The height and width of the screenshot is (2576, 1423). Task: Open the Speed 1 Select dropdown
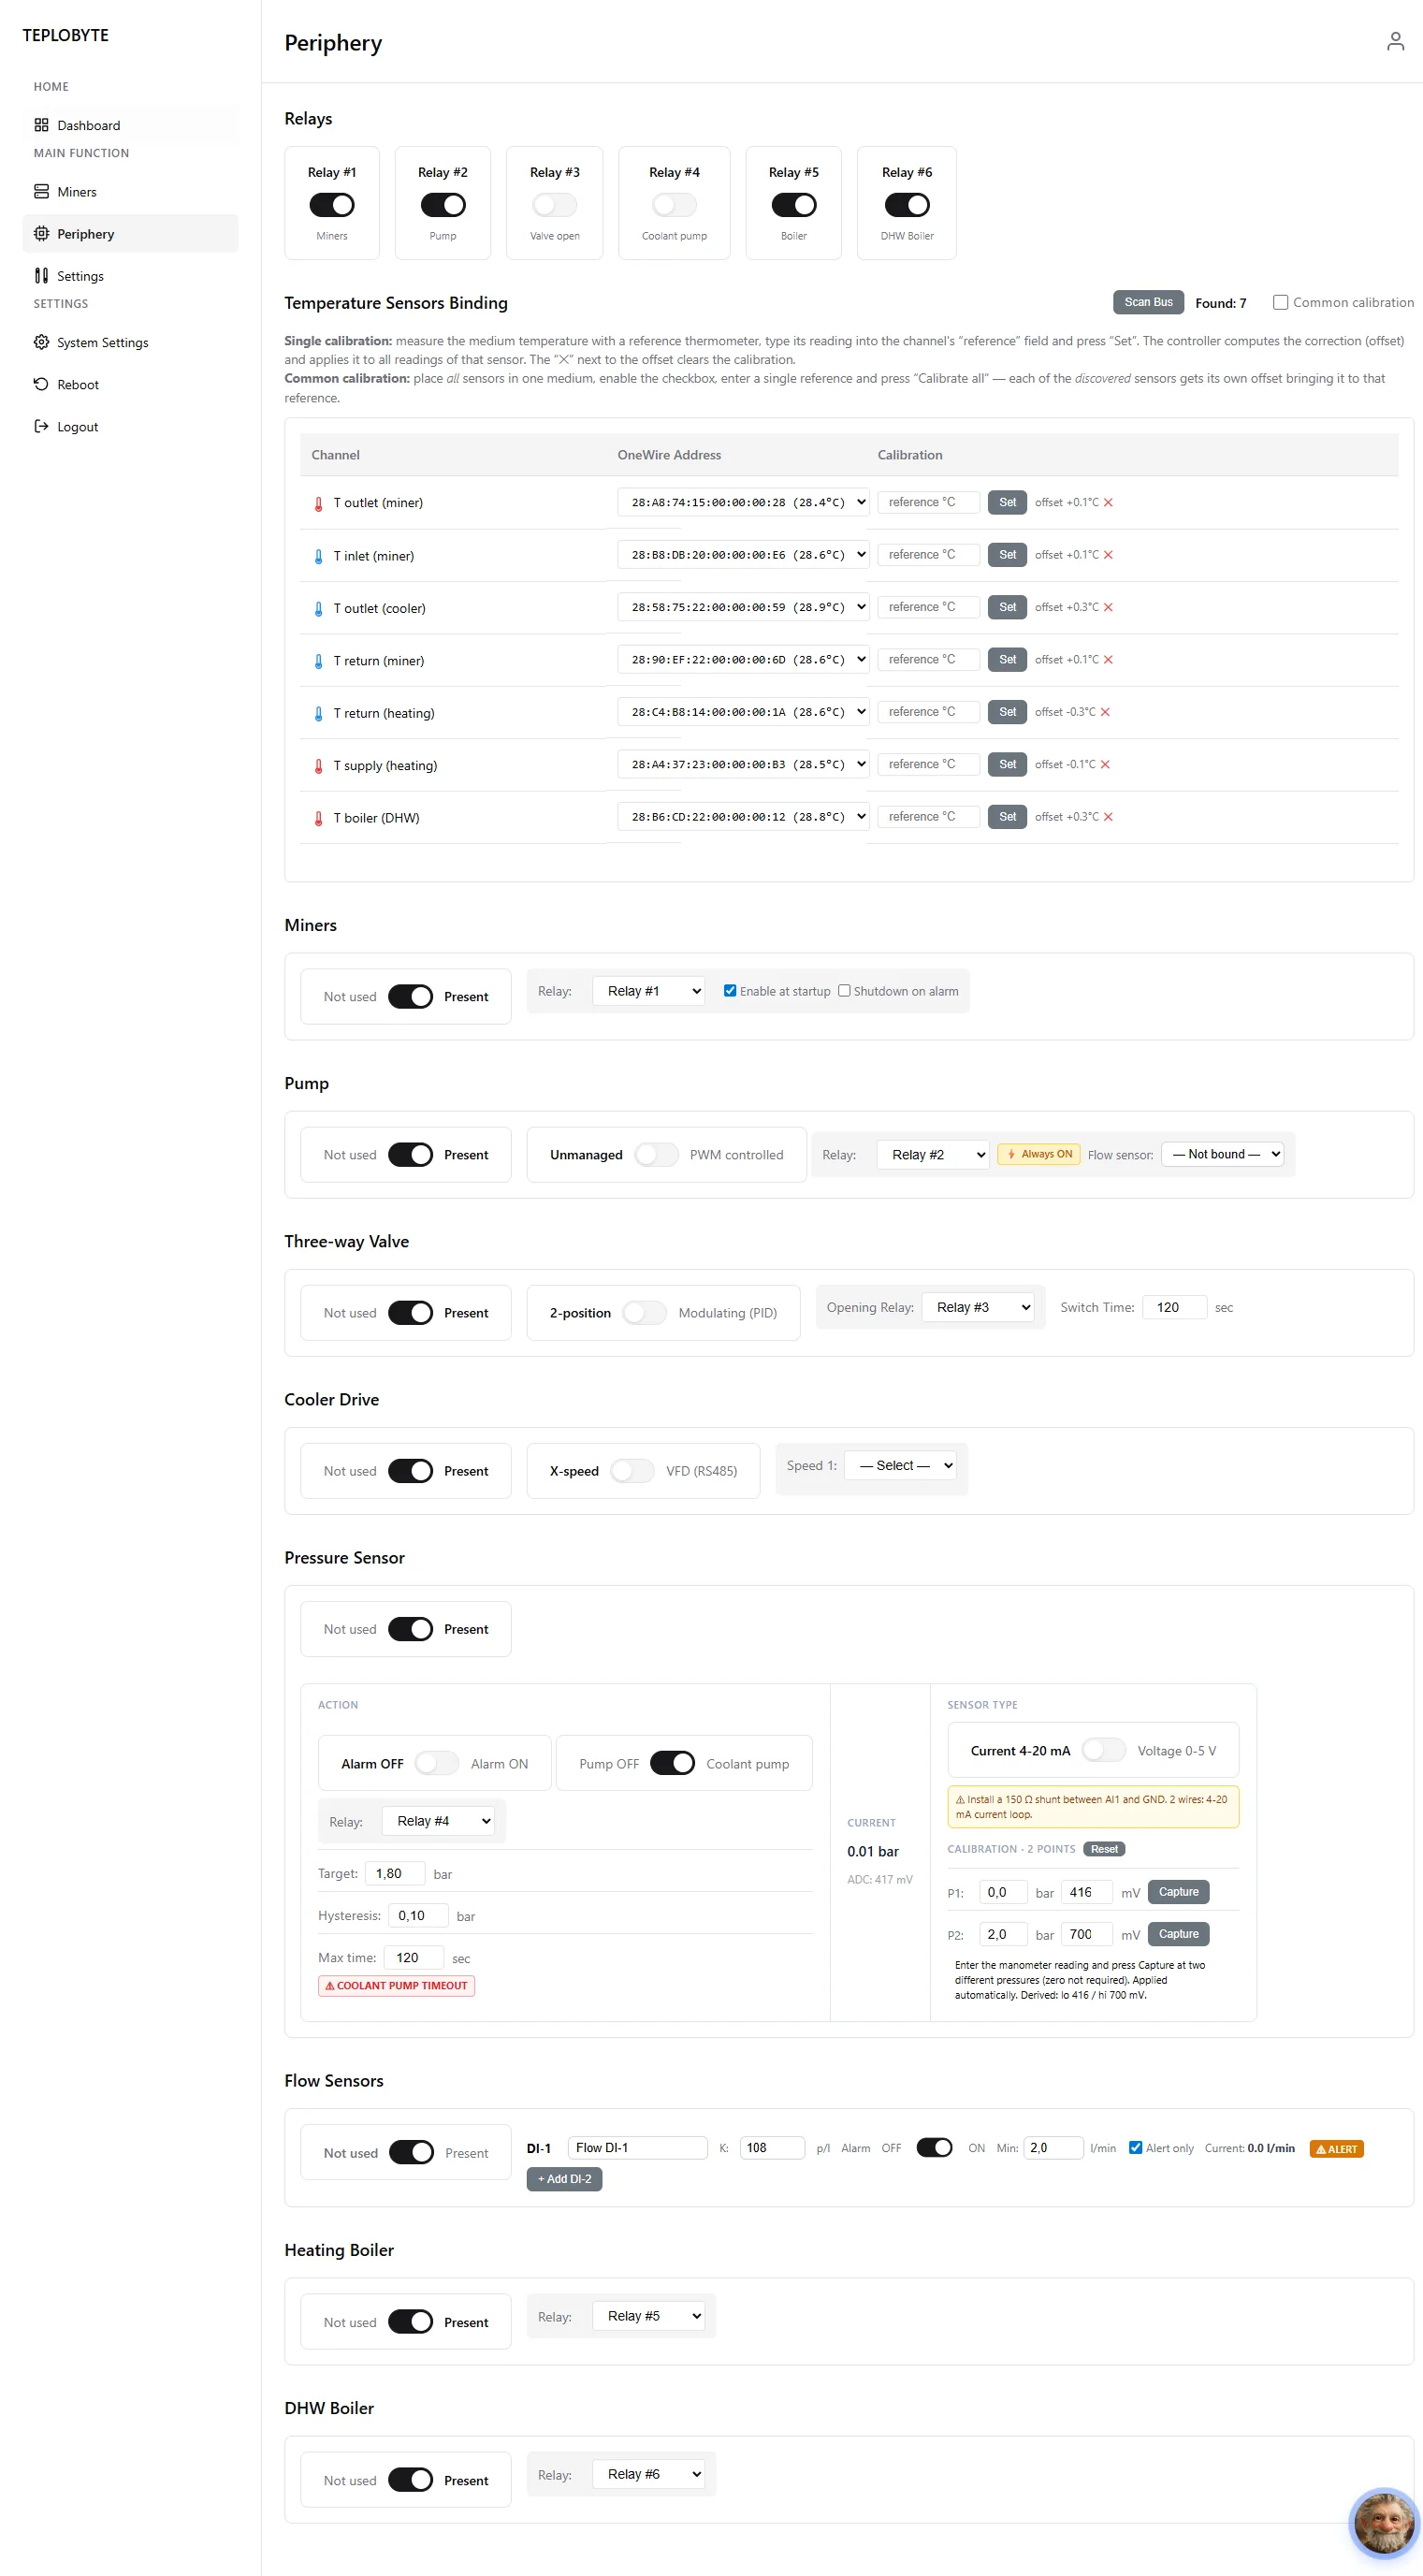[900, 1466]
